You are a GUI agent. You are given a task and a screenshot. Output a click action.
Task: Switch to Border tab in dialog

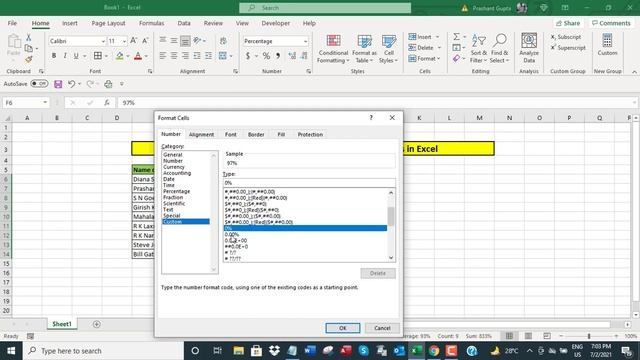point(256,134)
